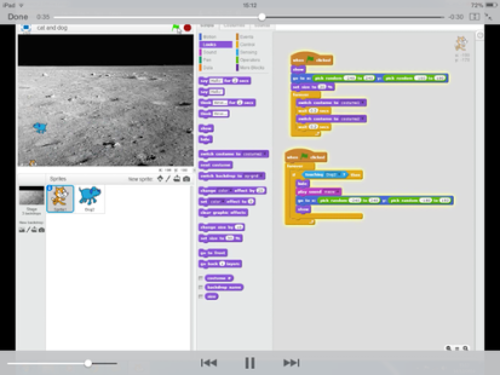Stop the project with the red stop button
500x375 pixels.
click(187, 28)
